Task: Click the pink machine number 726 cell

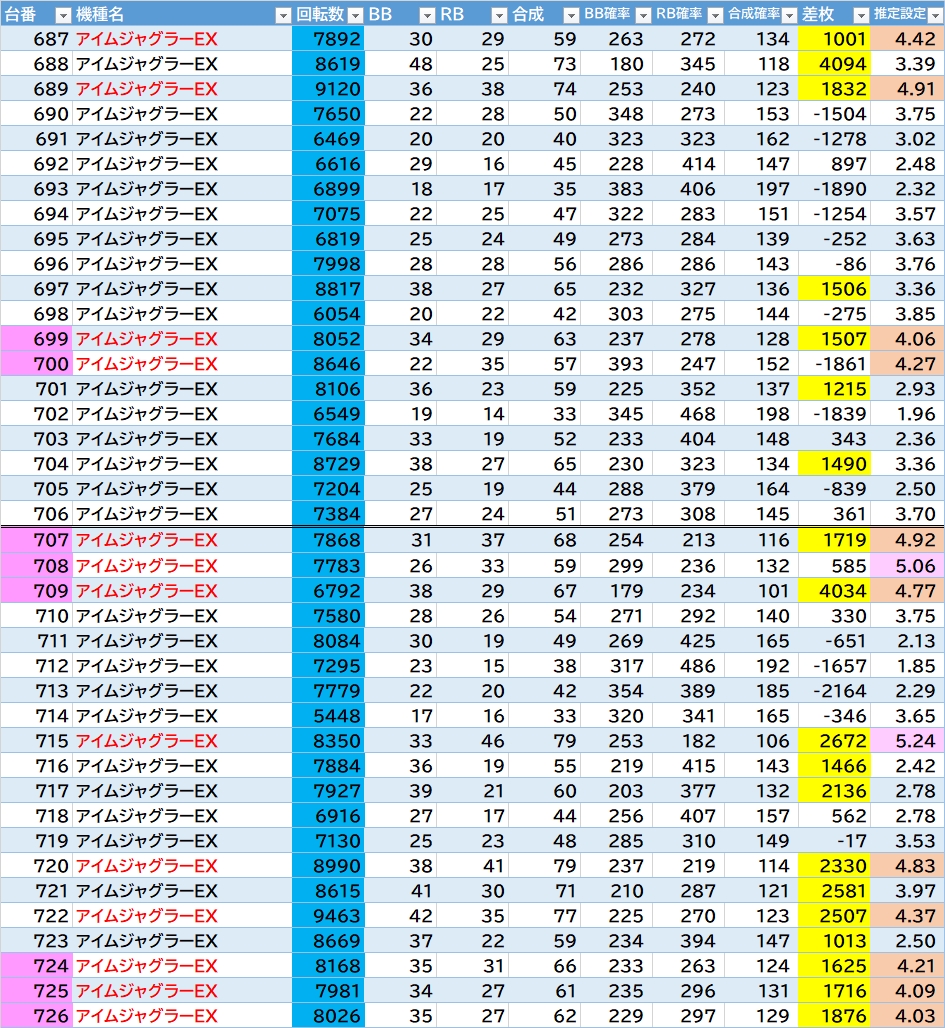Action: (x=36, y=1016)
